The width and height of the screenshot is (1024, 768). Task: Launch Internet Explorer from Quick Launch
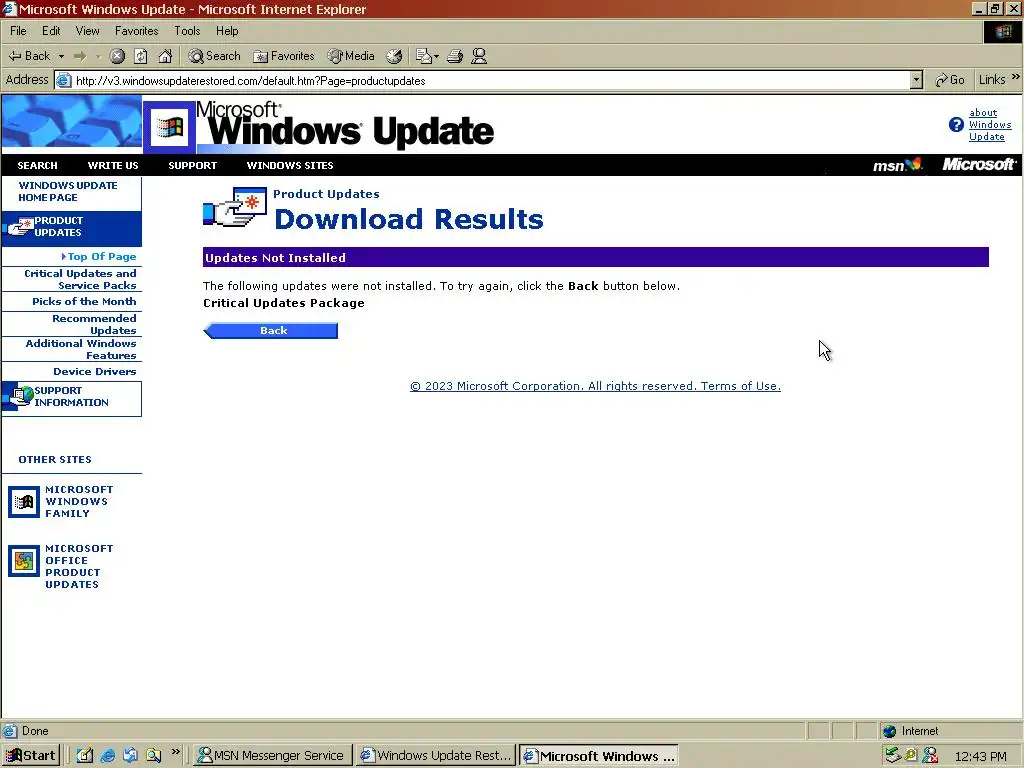click(108, 756)
